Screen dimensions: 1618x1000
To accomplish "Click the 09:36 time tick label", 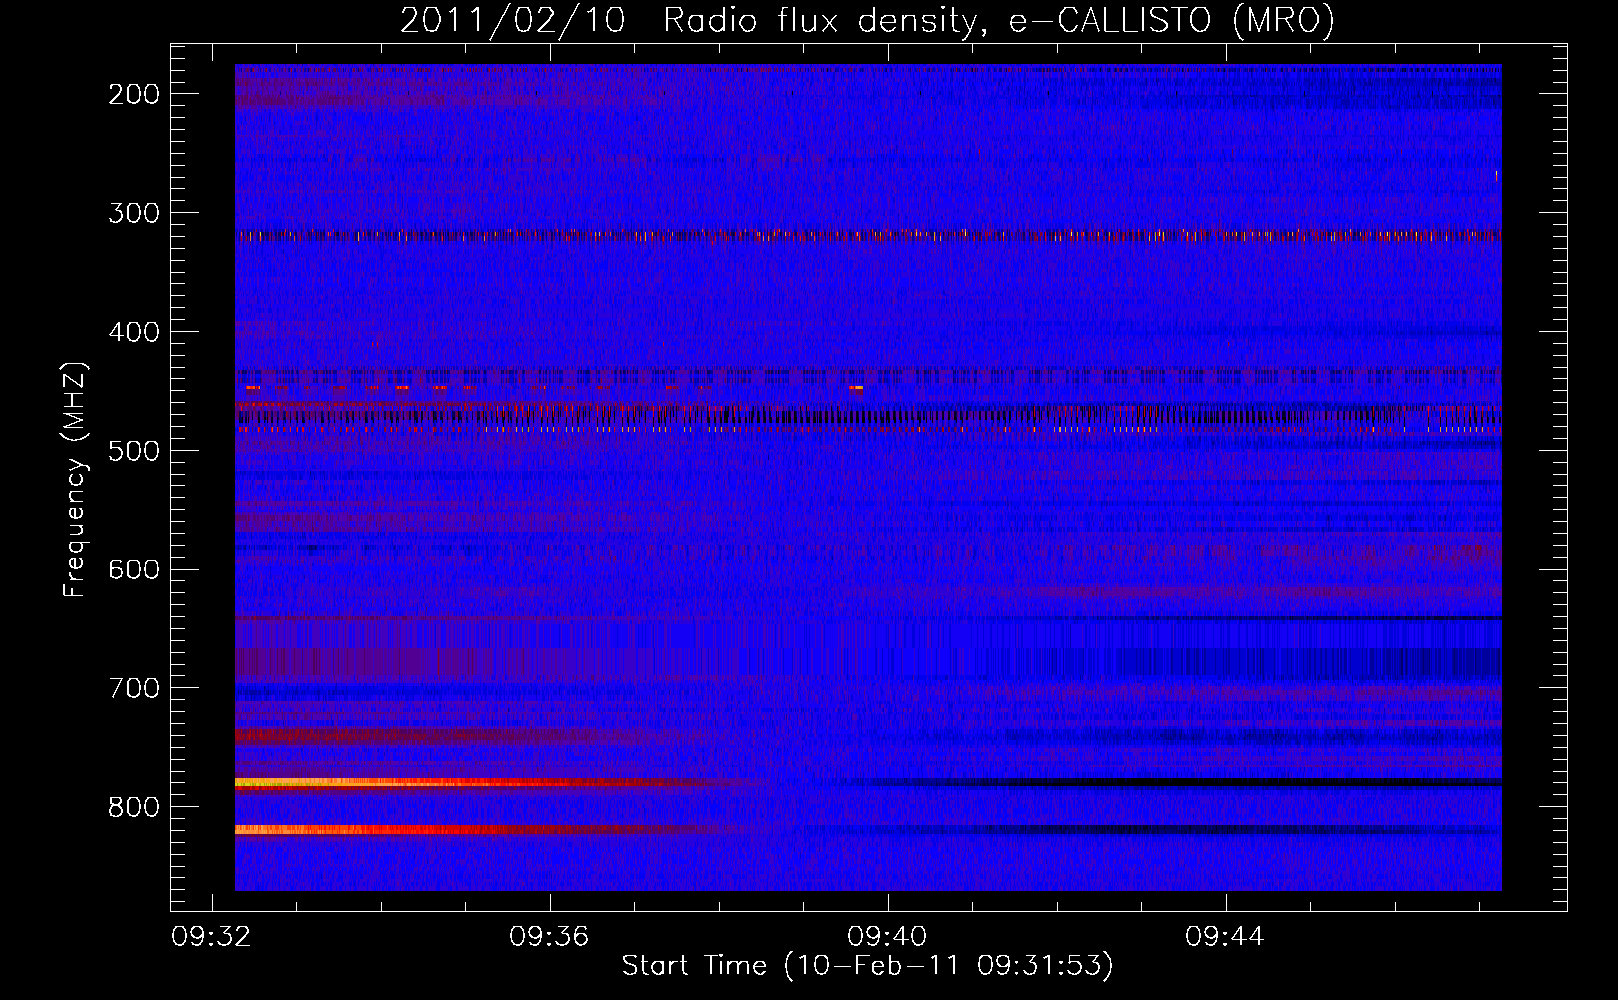I will point(549,937).
